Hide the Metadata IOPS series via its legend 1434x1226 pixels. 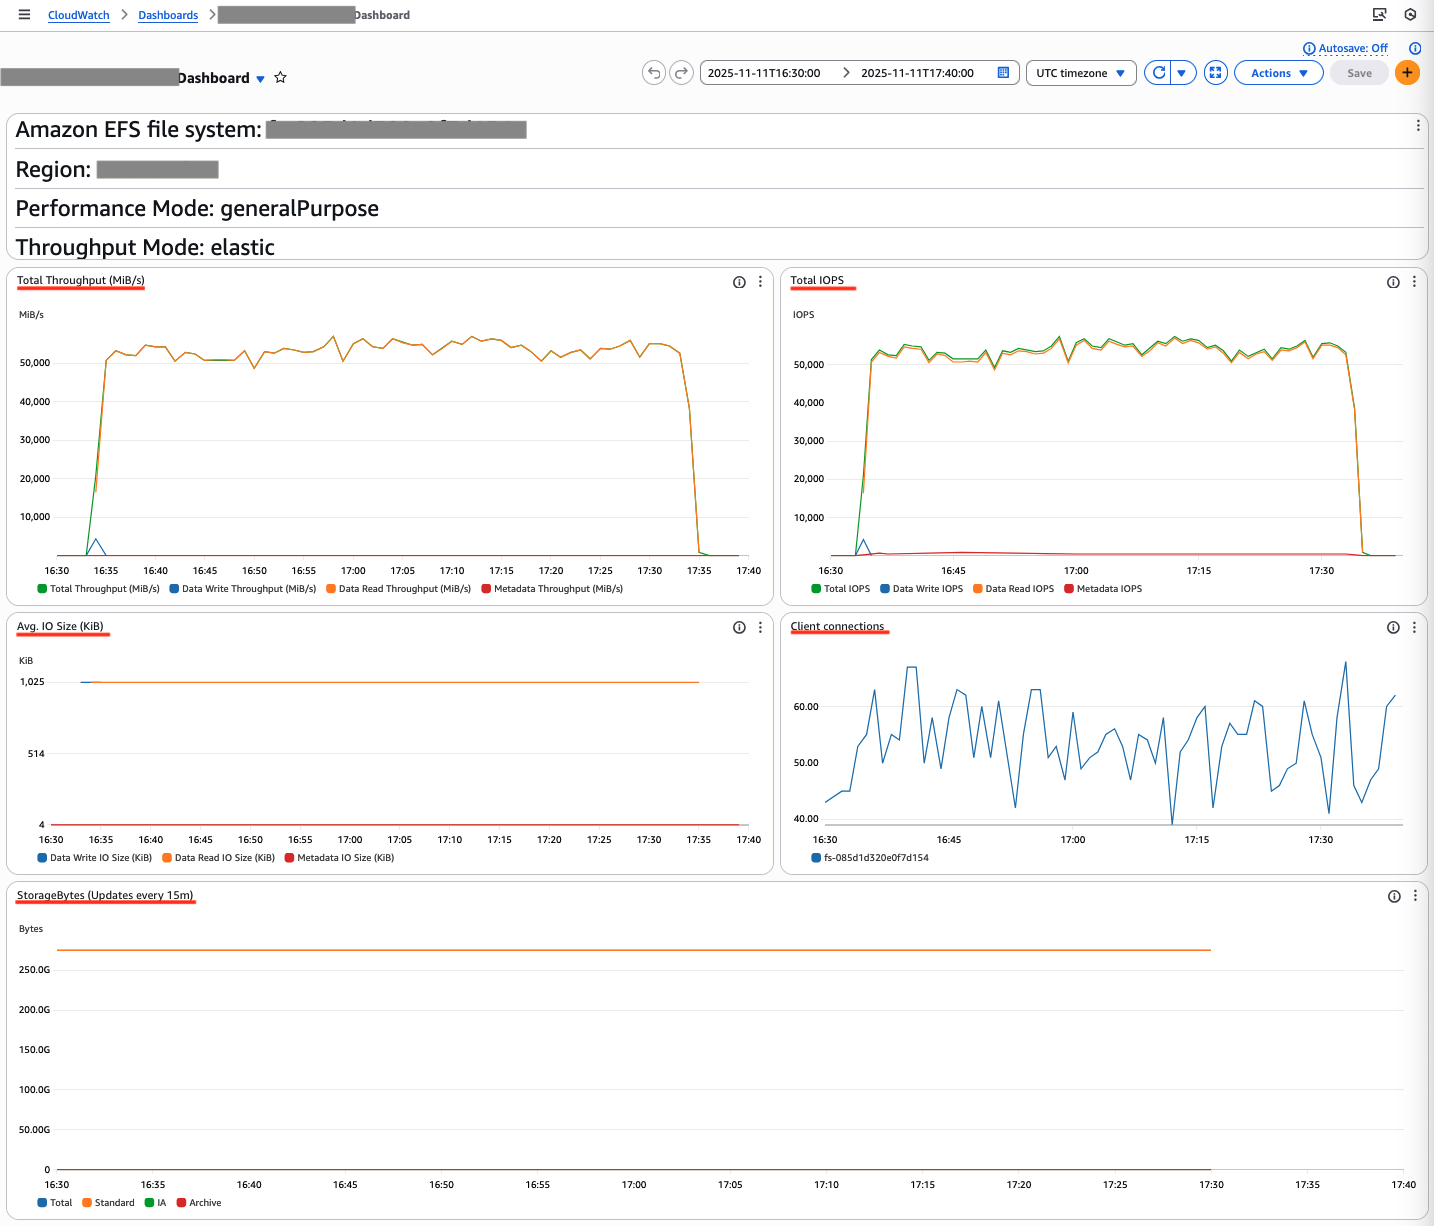click(1103, 589)
